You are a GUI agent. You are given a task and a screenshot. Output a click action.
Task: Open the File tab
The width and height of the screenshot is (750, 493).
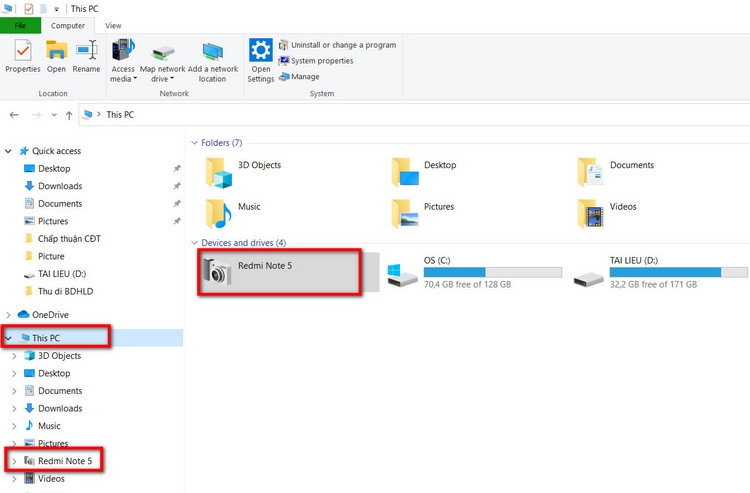(21, 25)
